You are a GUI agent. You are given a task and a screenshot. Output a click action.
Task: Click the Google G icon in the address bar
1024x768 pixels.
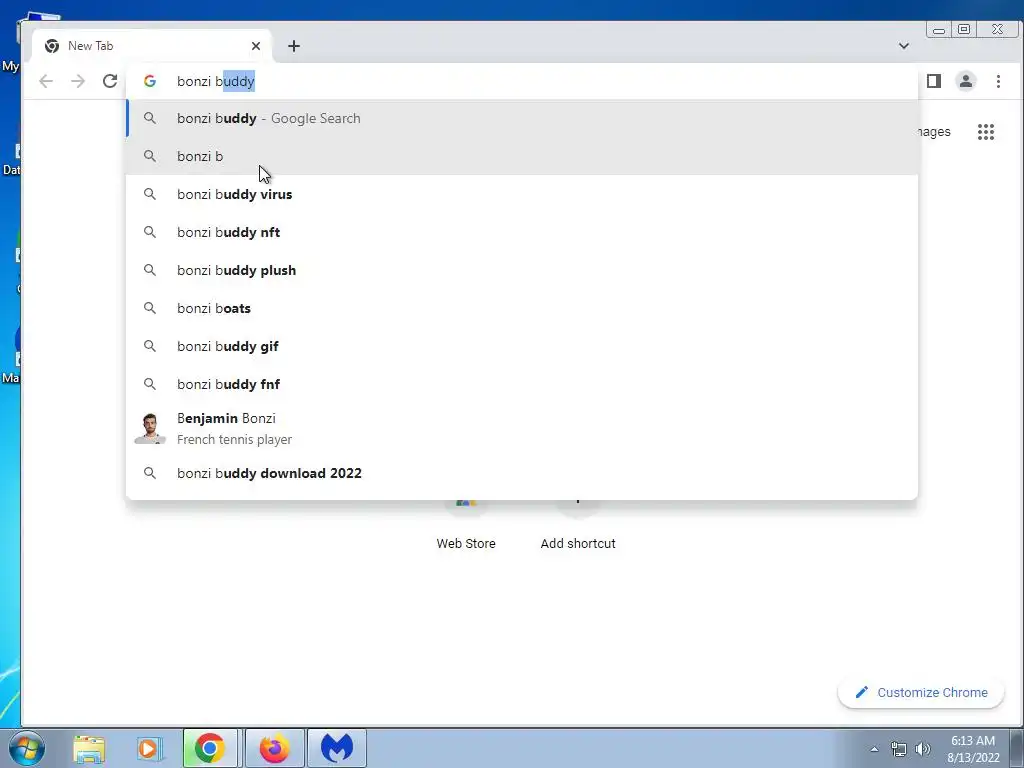point(150,81)
